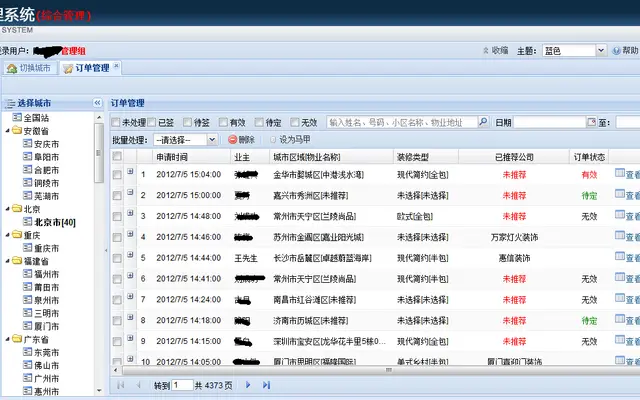The width and height of the screenshot is (640, 400).
Task: Go to previous page arrow
Action: [138, 385]
